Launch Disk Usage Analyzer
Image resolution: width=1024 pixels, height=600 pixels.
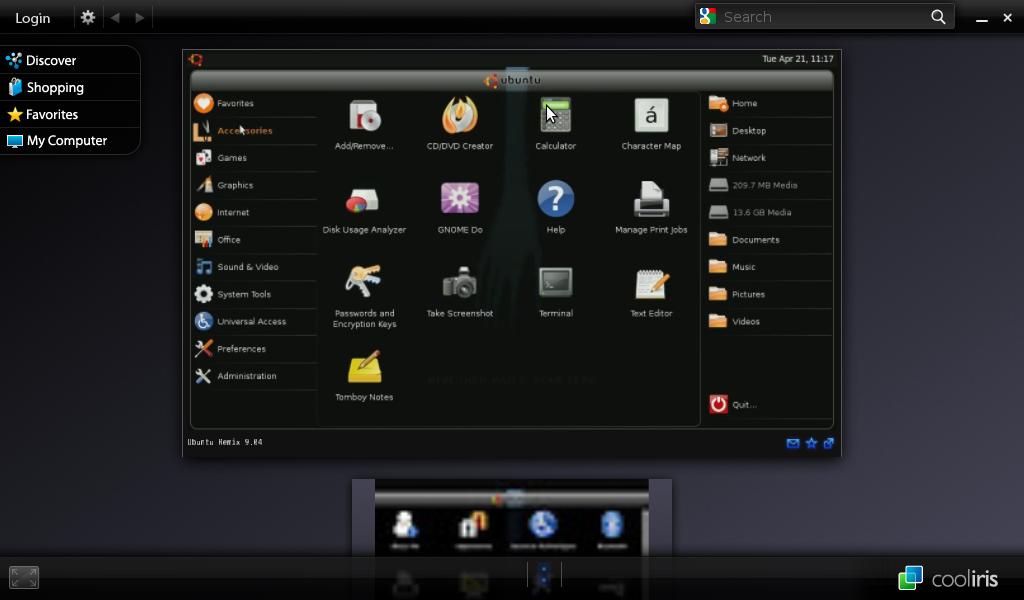[x=364, y=200]
